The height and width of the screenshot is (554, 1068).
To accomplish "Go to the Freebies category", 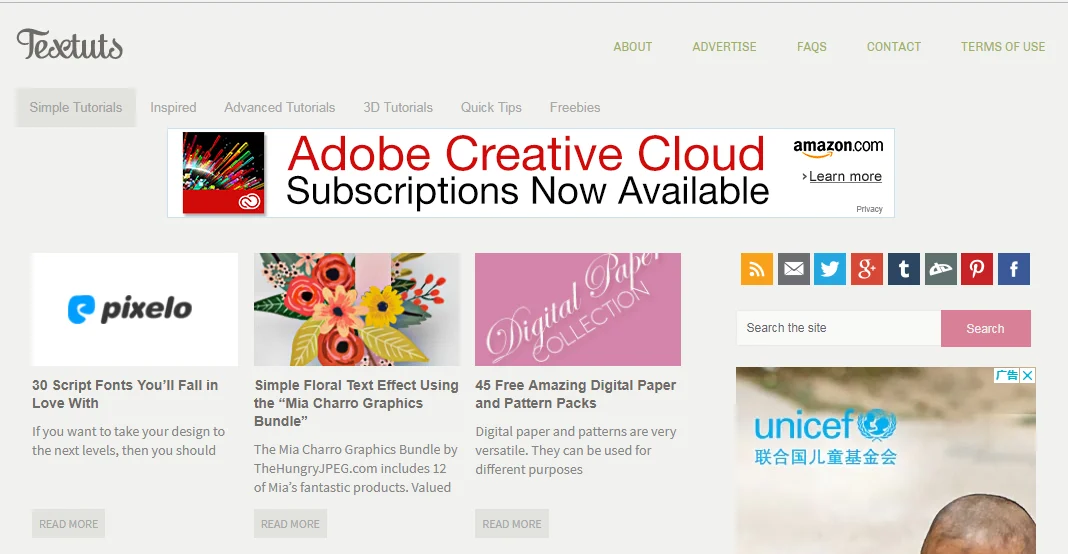I will 575,108.
